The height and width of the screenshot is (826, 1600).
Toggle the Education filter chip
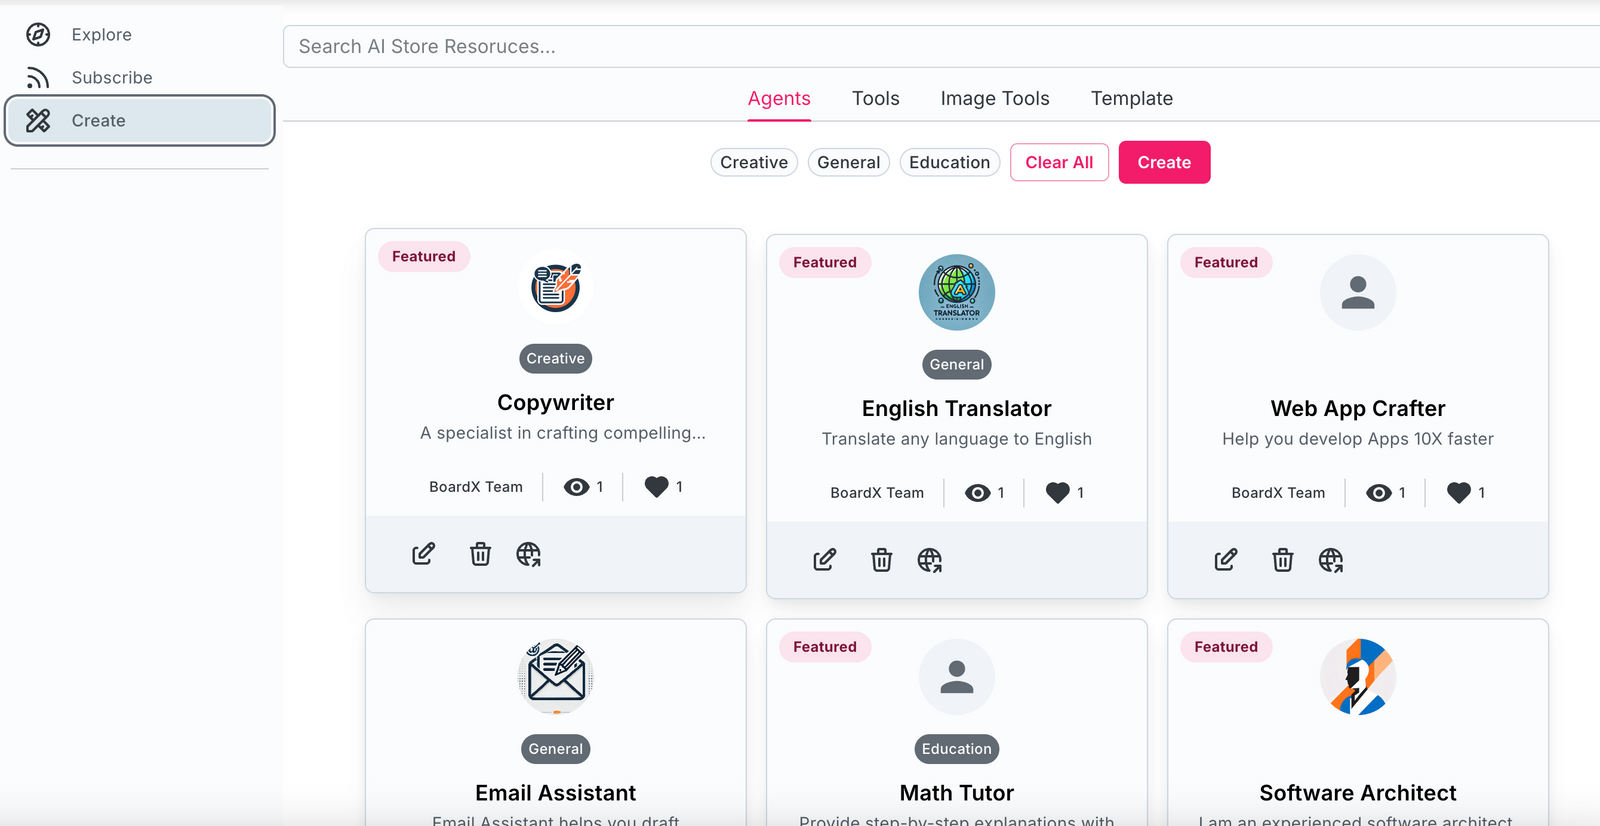coord(950,162)
